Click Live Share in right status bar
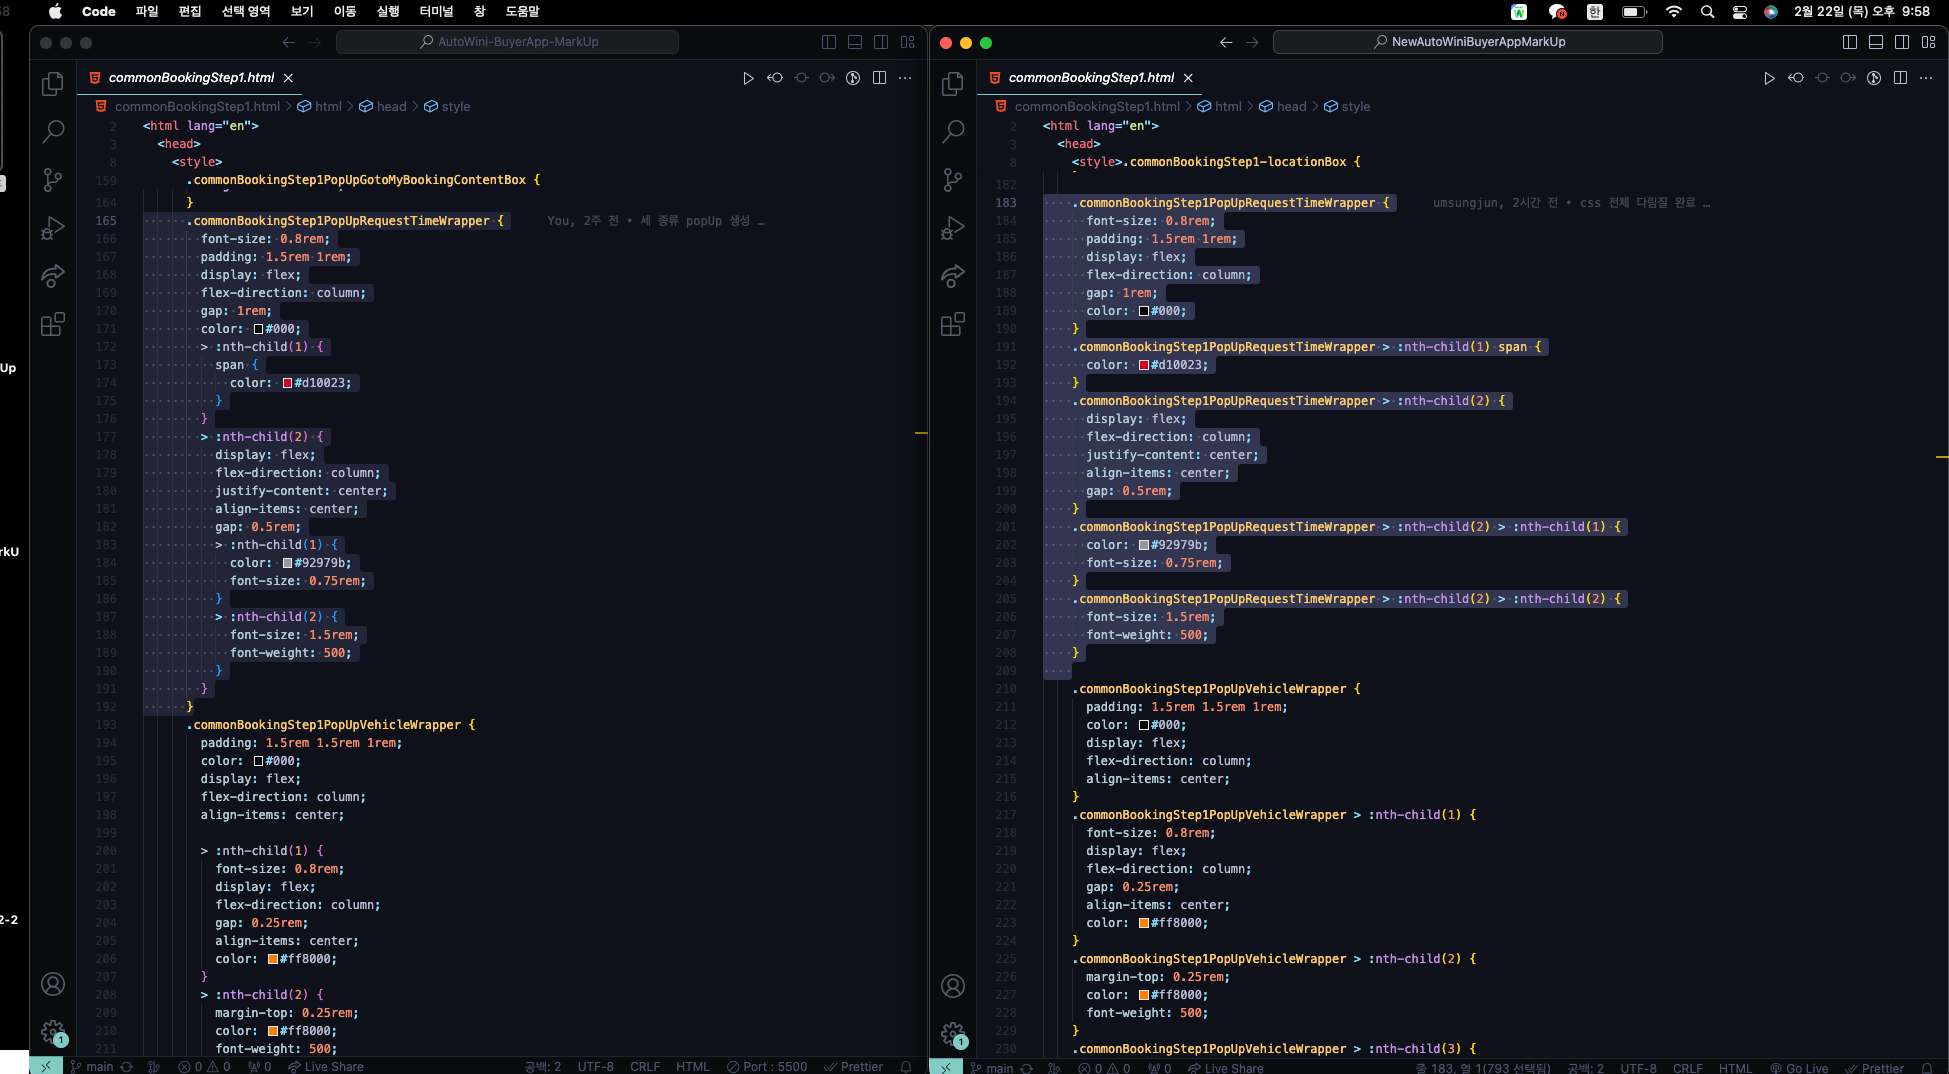Screen dimensions: 1949x1074 tap(1226, 1068)
